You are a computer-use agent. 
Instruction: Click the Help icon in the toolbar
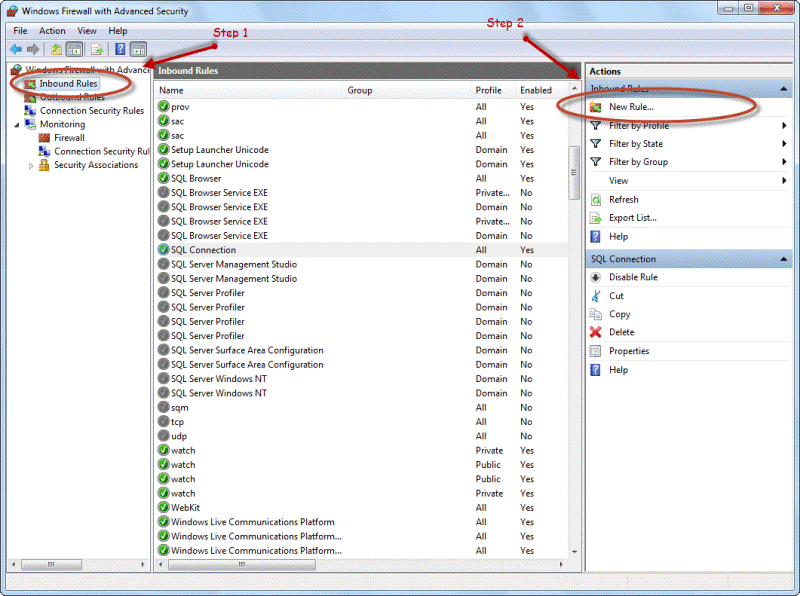[x=120, y=48]
